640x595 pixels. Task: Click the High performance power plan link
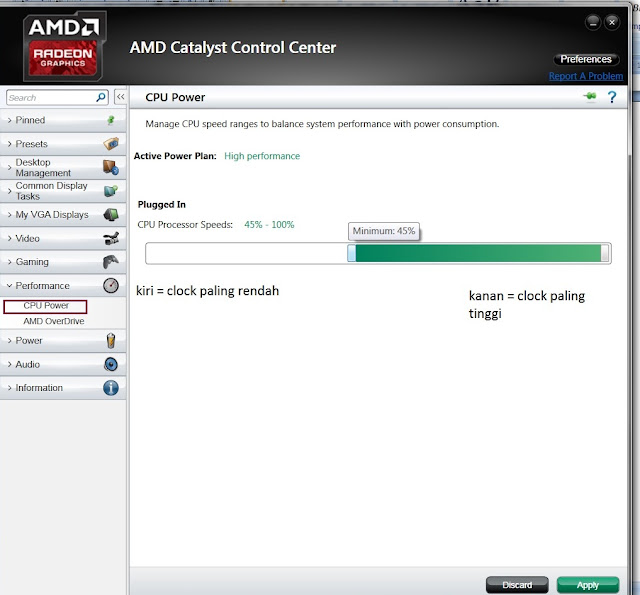(262, 156)
